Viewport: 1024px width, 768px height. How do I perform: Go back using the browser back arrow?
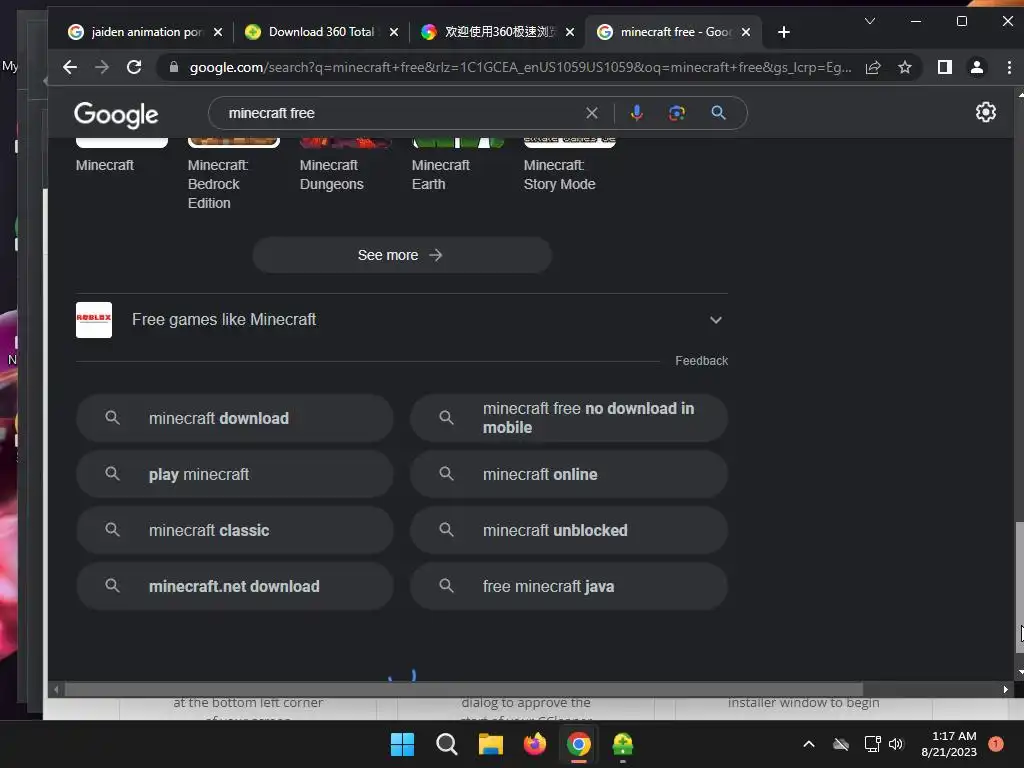coord(70,67)
